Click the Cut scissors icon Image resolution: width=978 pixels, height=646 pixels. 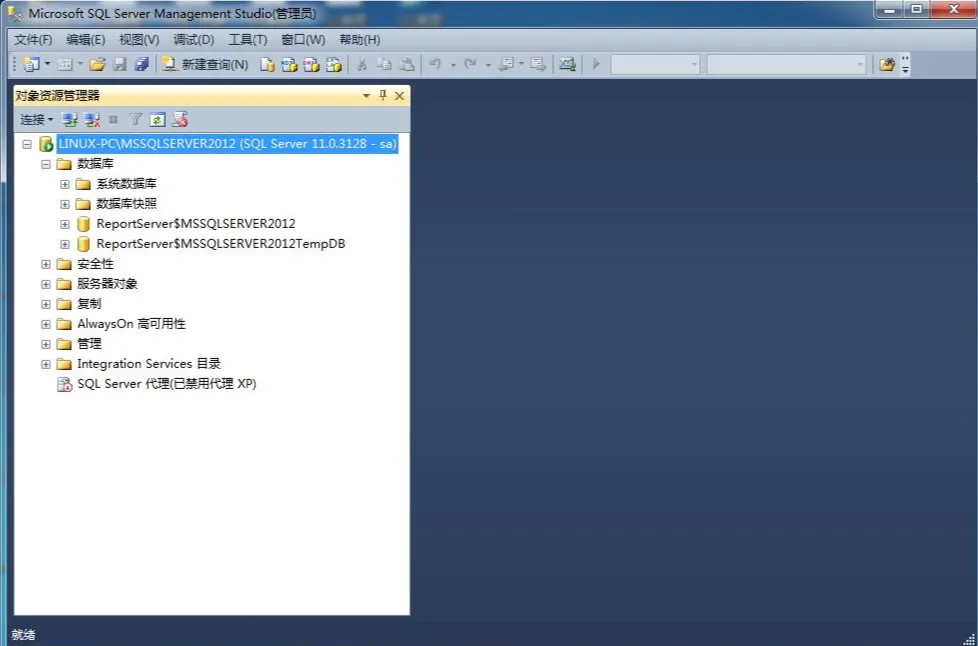click(362, 64)
